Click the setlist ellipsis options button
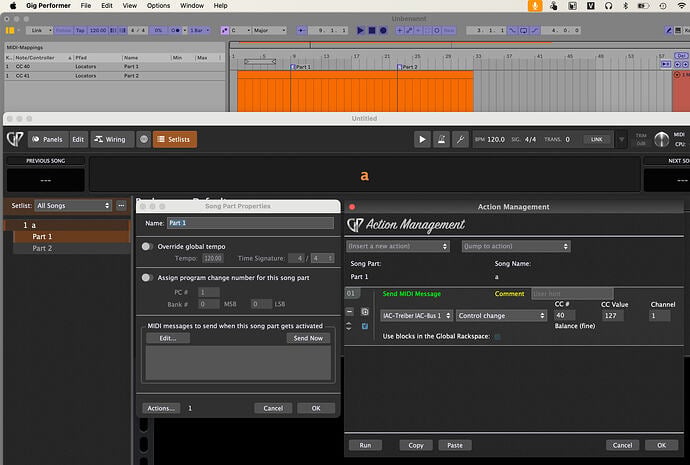The width and height of the screenshot is (690, 465). 121,205
